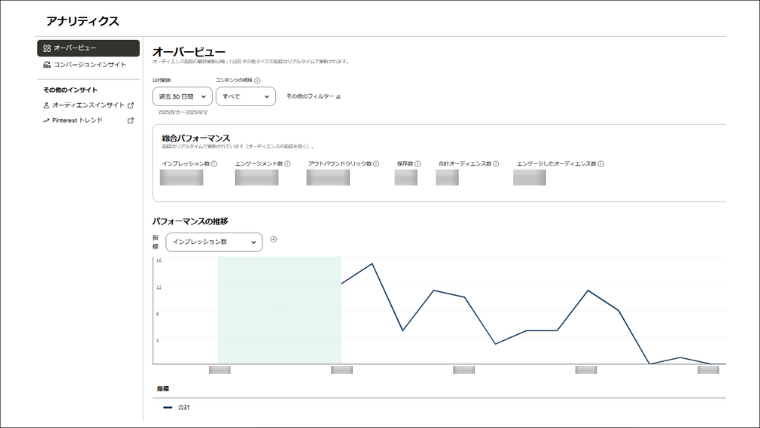Screen dimensions: 760x428
Task: Click info icon beside 保存数 metric
Action: pos(418,164)
